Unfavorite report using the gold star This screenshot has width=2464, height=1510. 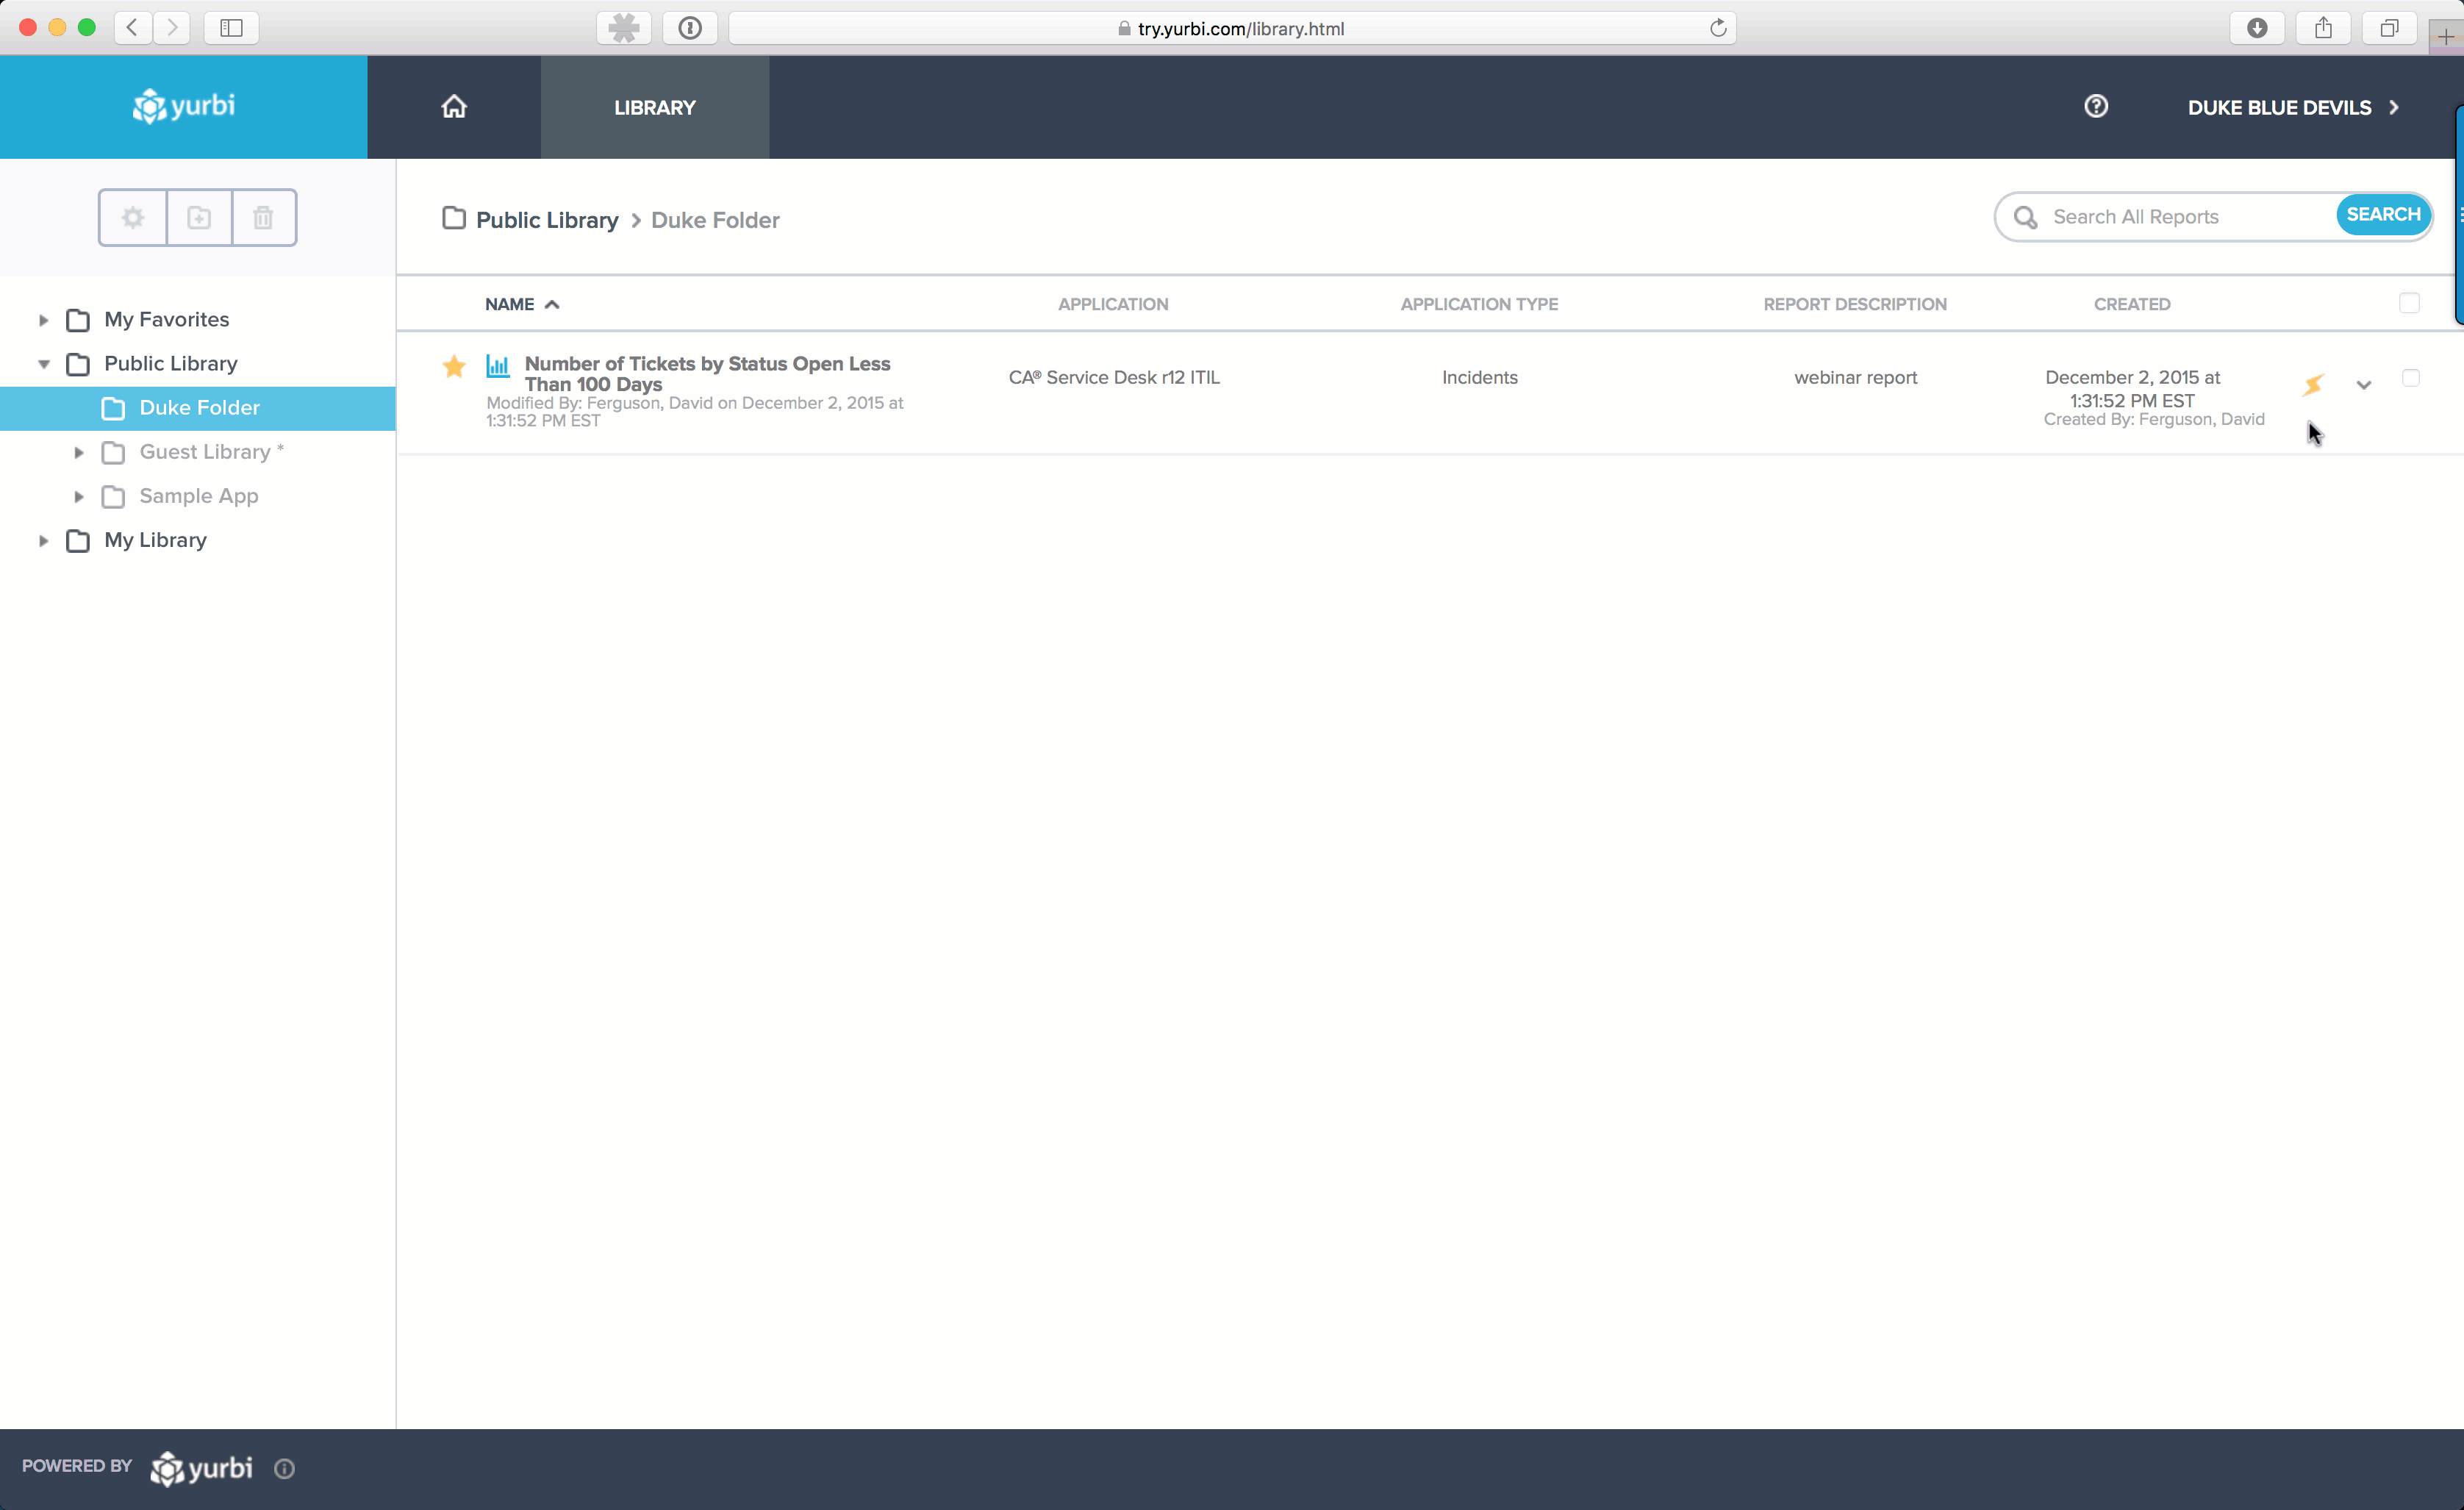454,366
